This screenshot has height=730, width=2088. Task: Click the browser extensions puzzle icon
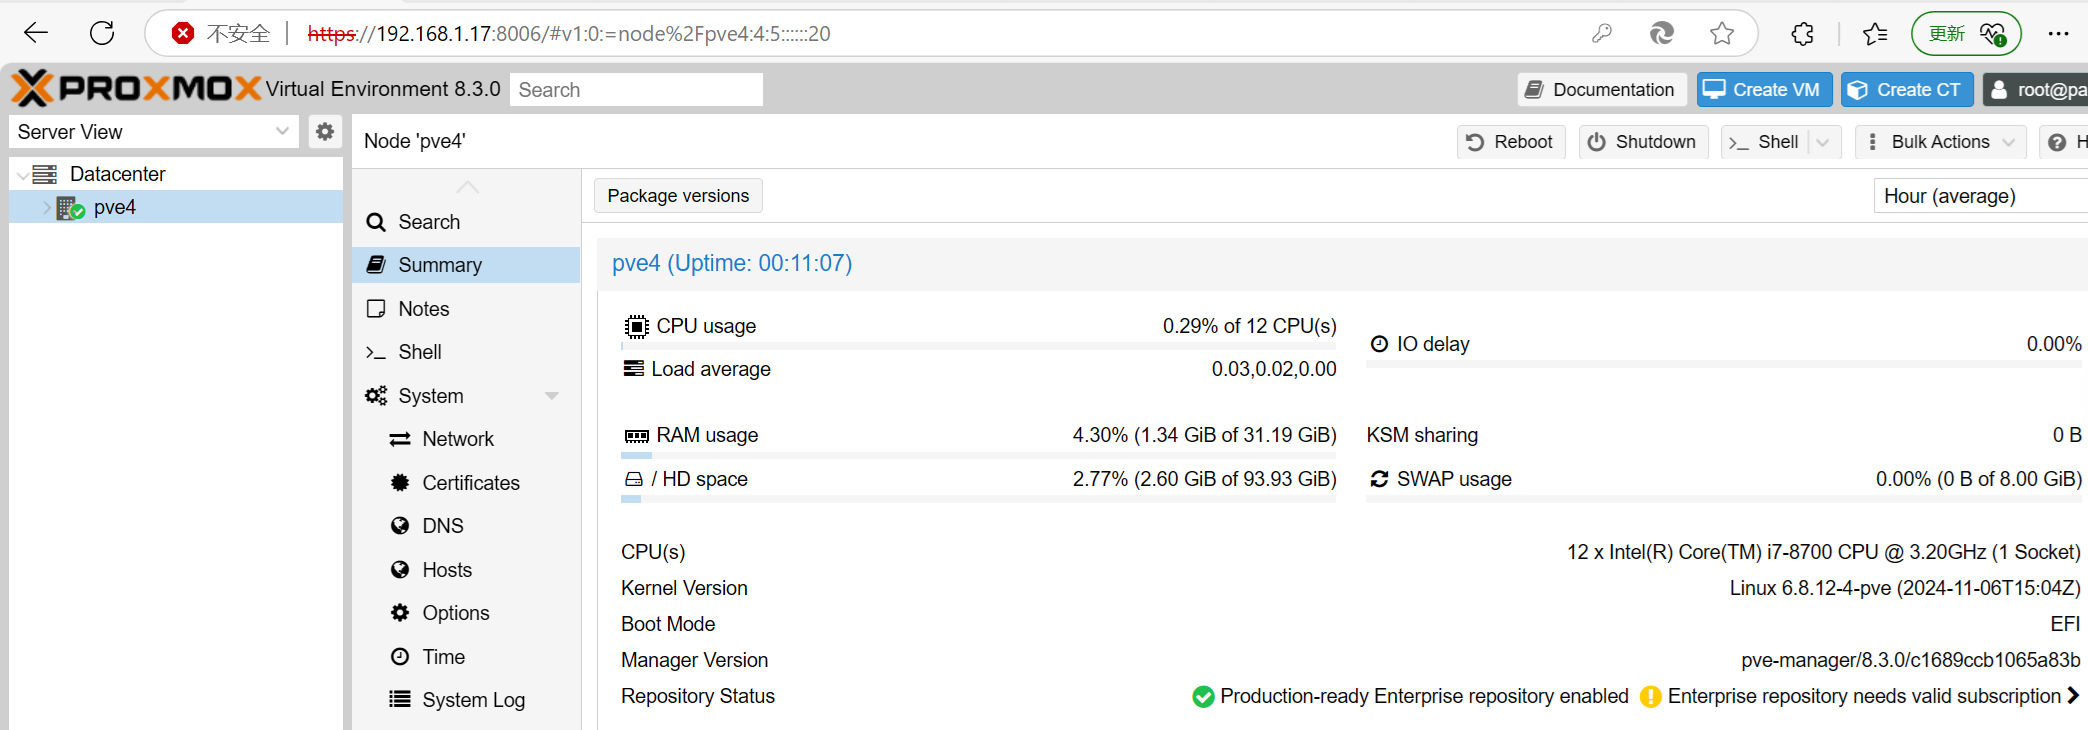(x=1802, y=34)
